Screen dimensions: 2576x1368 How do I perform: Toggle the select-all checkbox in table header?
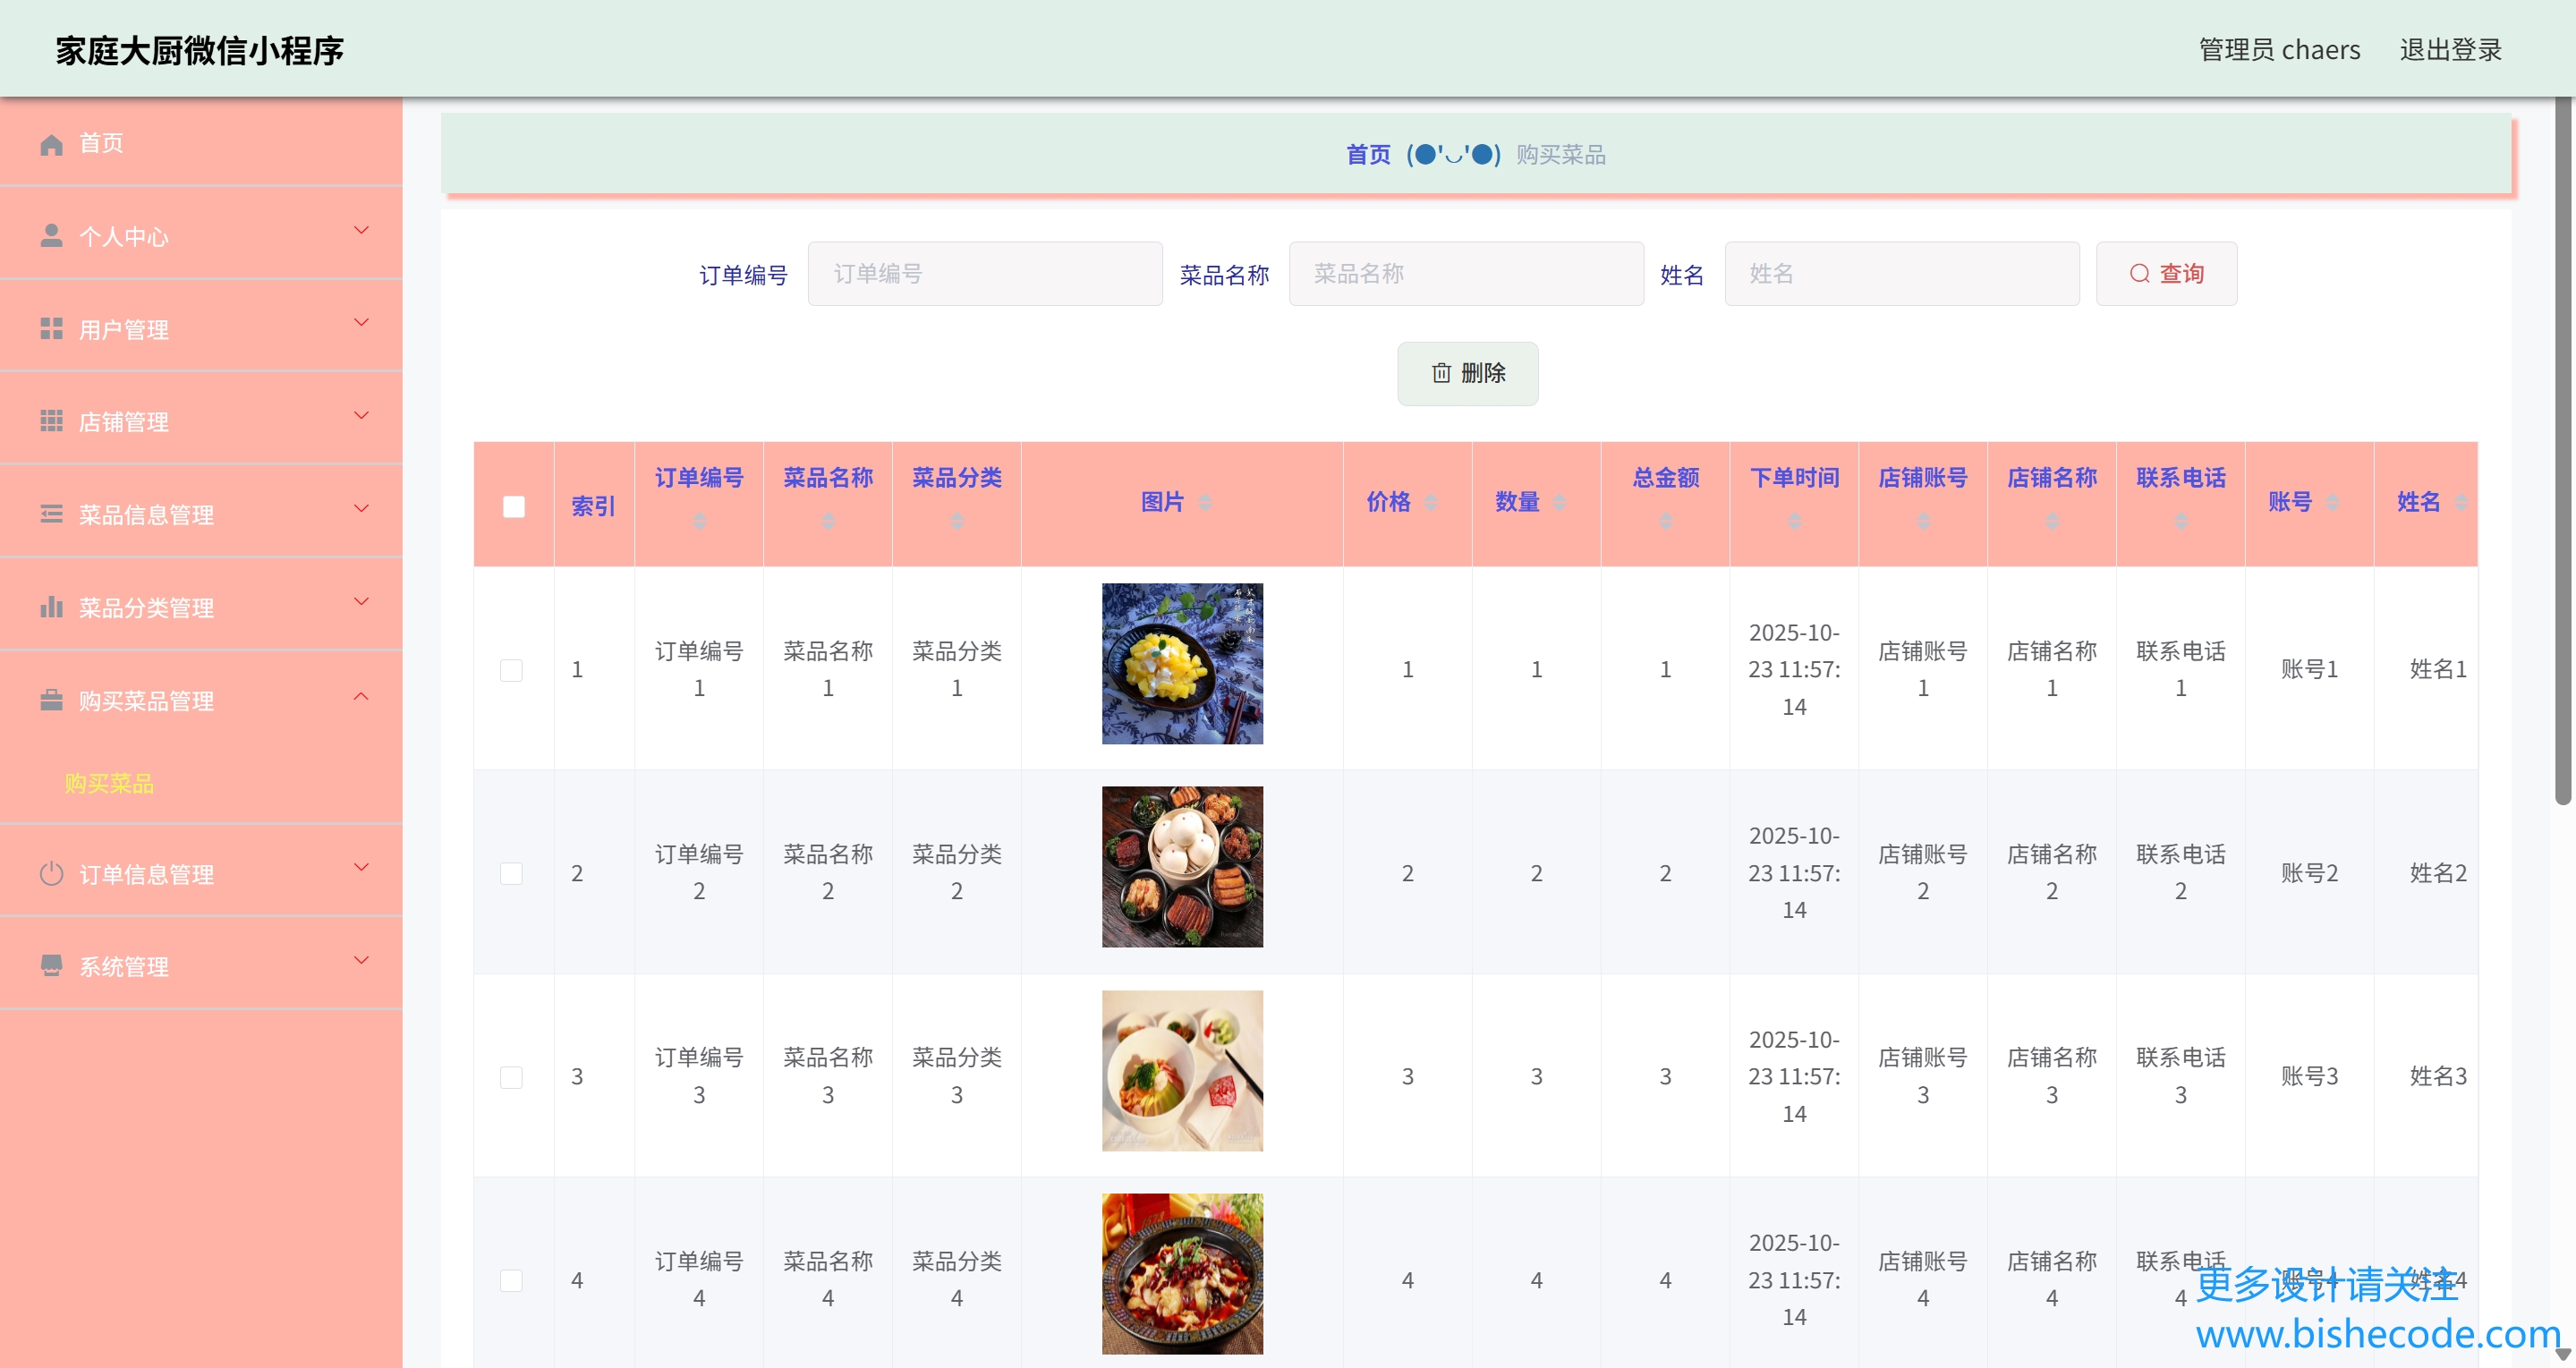click(x=513, y=507)
